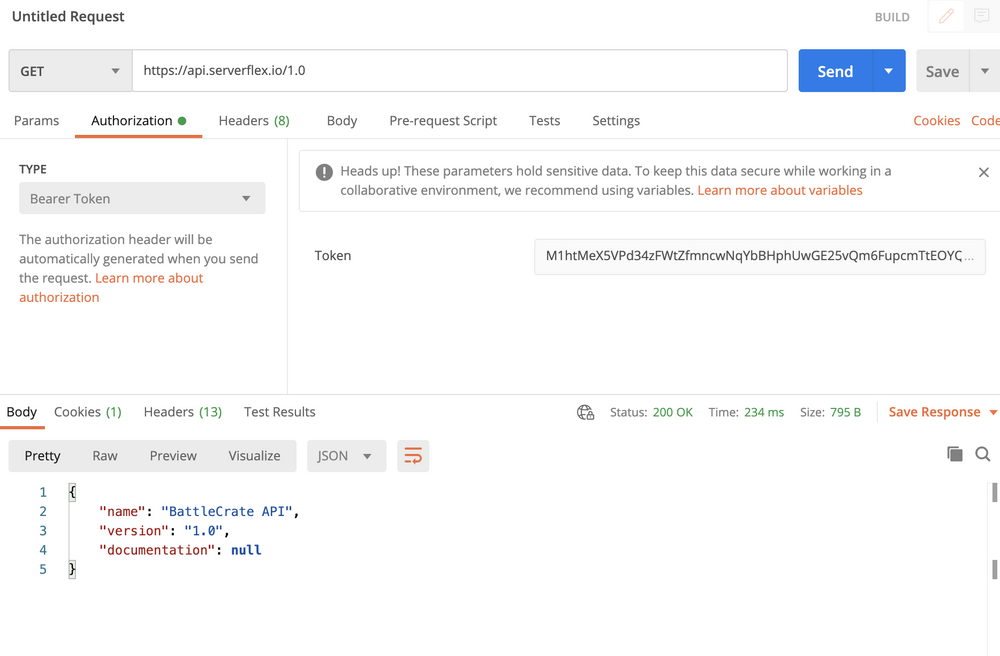The width and height of the screenshot is (1000, 656).
Task: Expand the Save button options arrow
Action: click(x=985, y=71)
